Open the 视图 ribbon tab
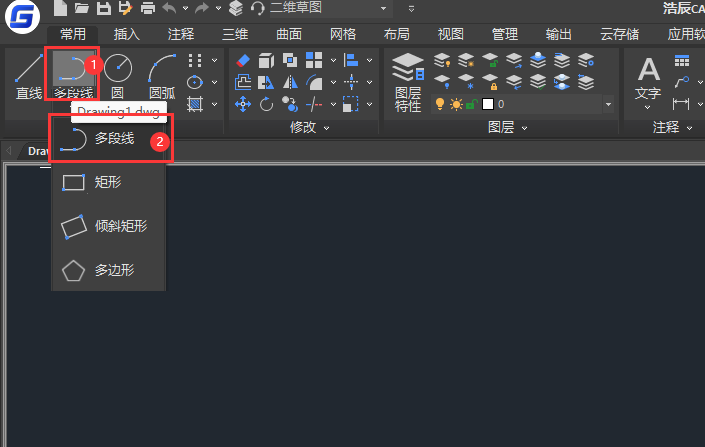The width and height of the screenshot is (705, 447). coord(451,34)
